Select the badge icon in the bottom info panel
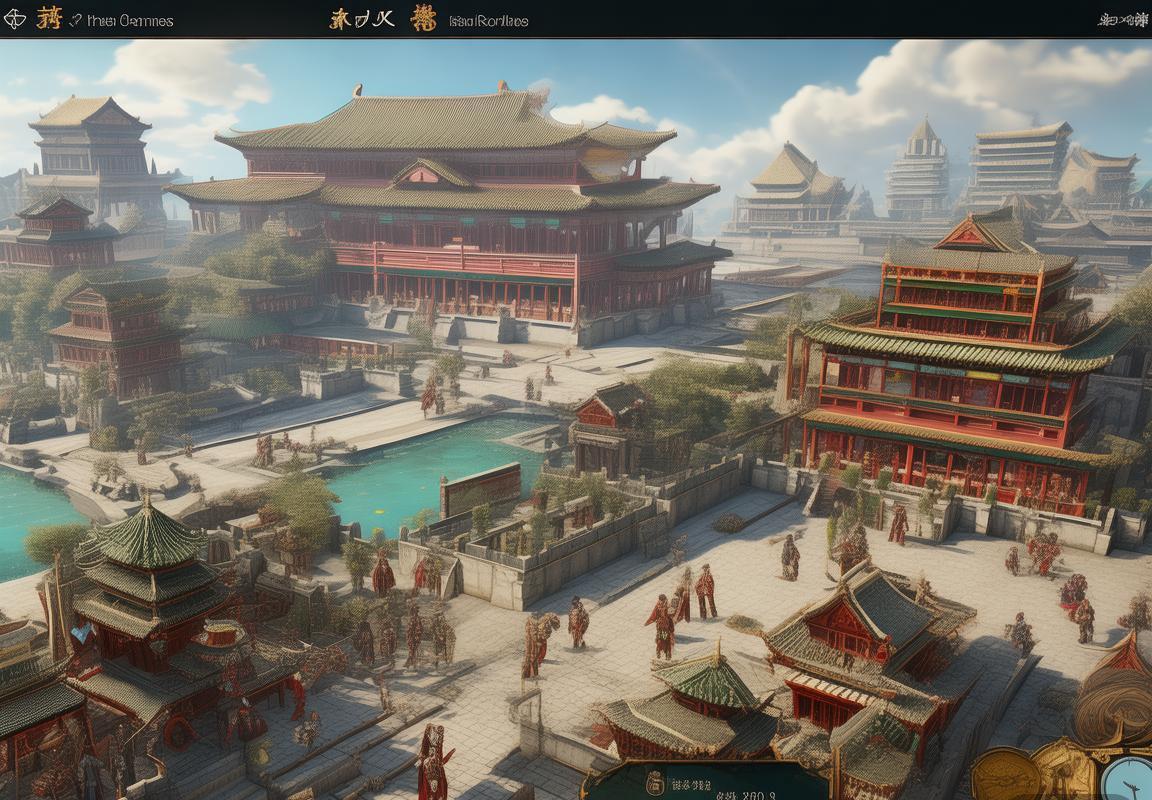1152x800 pixels. [x=655, y=781]
